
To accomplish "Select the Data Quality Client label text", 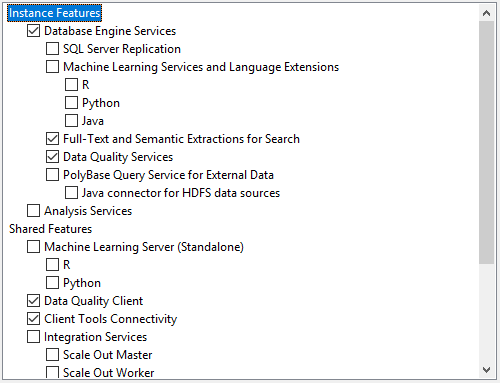I will coord(94,301).
